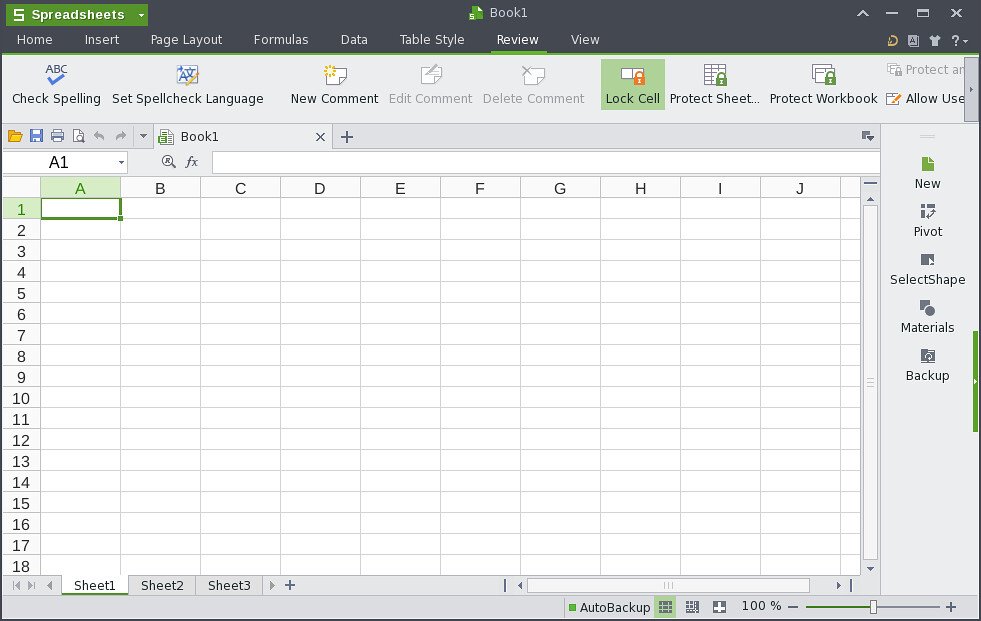
Task: Open the Pivot panel in the sidebar
Action: click(927, 218)
